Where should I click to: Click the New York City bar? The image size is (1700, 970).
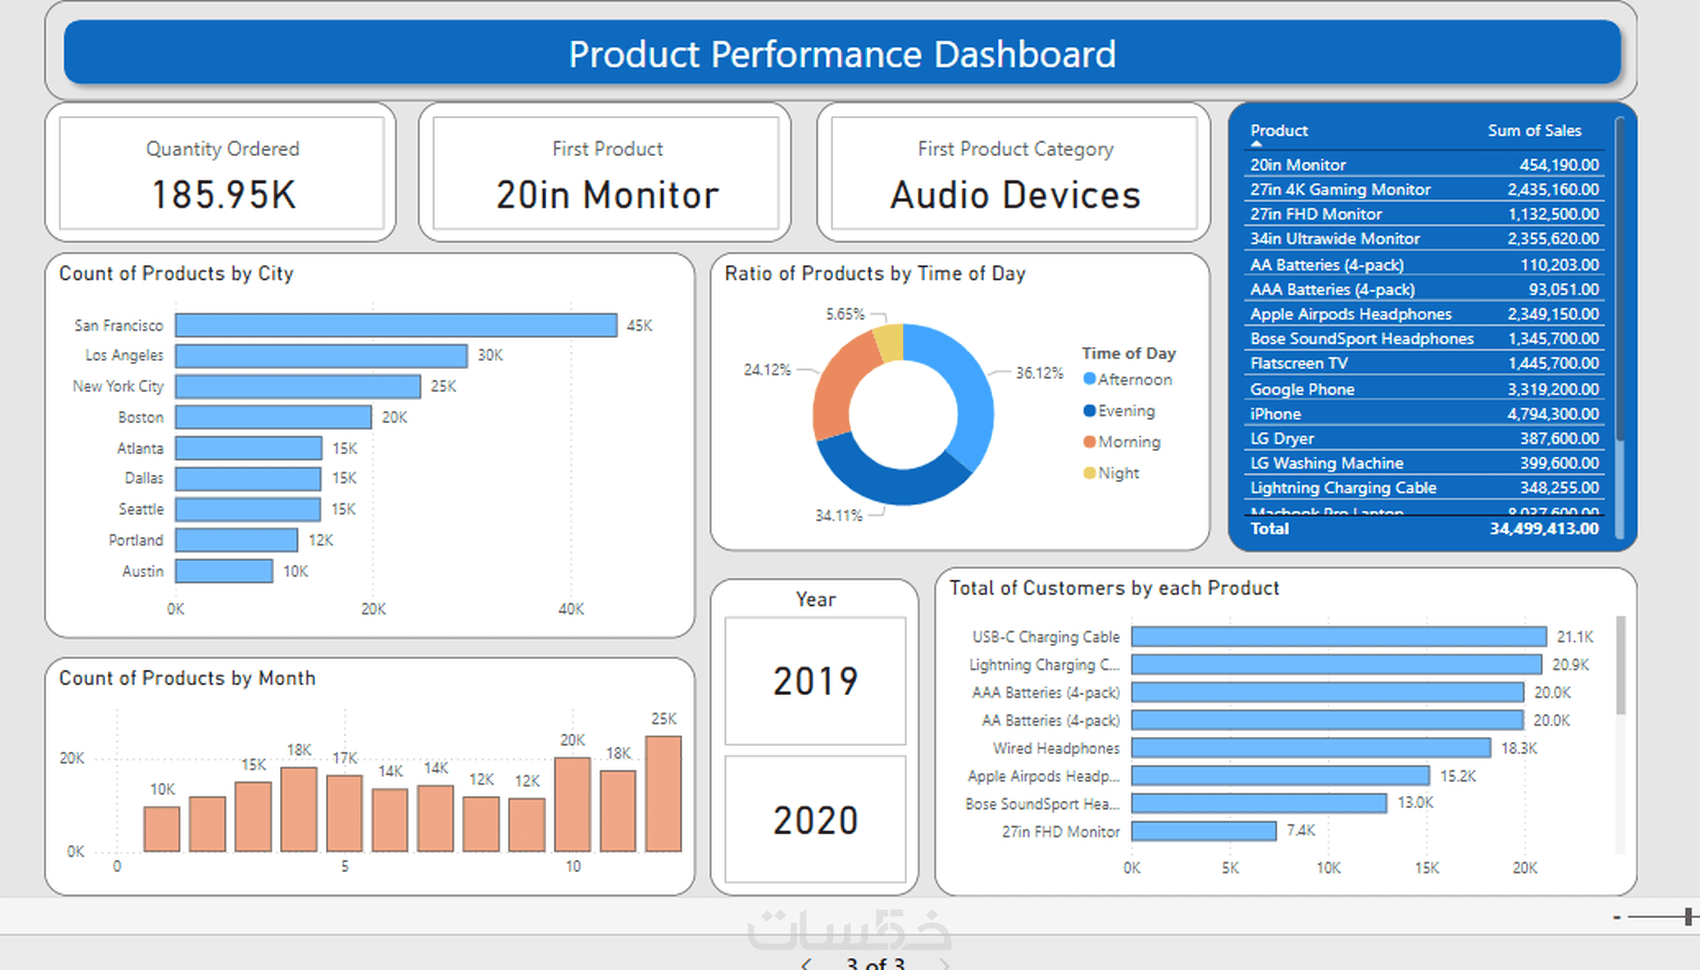298,386
